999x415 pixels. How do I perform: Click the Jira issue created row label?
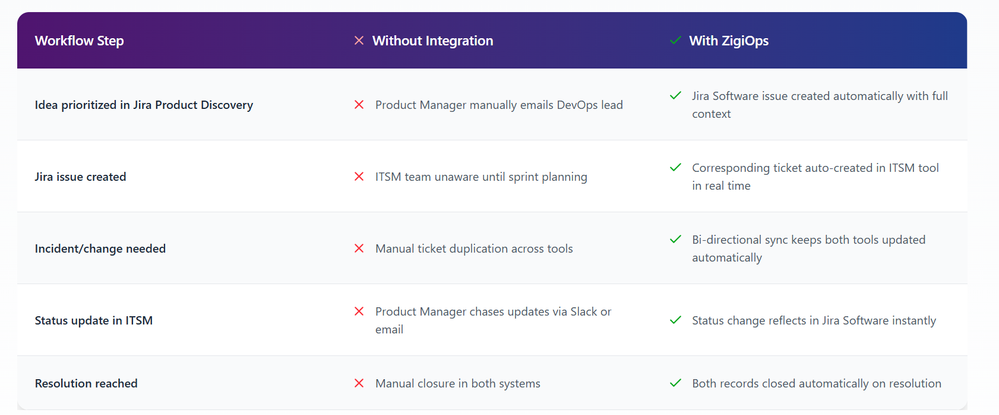tap(80, 177)
